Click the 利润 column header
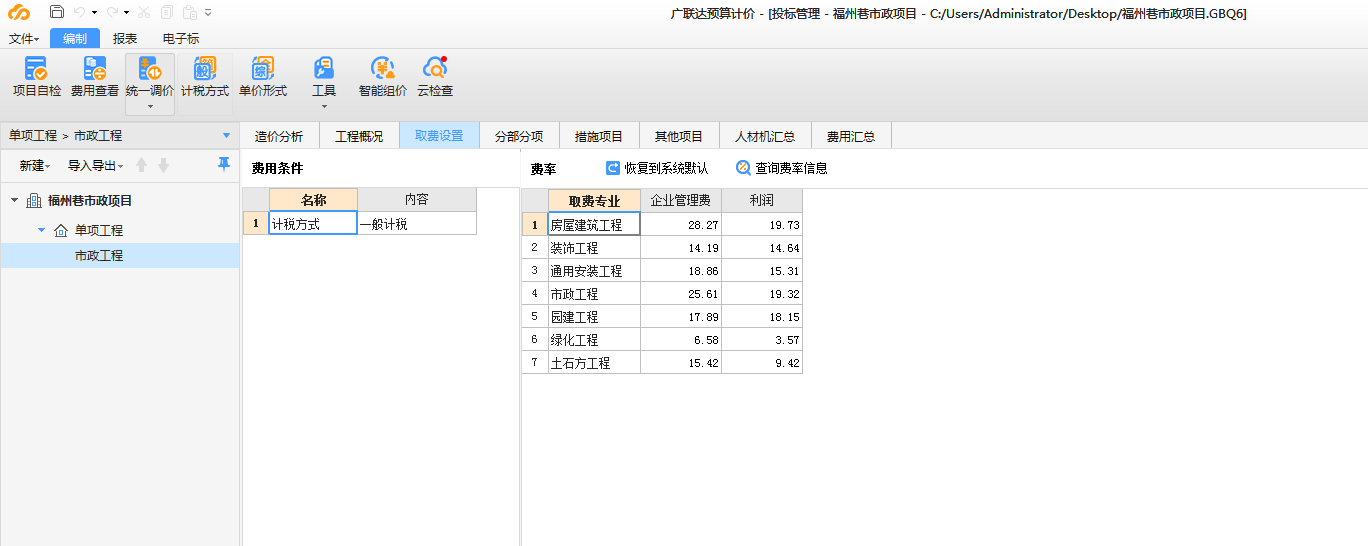The image size is (1368, 546). (x=762, y=200)
